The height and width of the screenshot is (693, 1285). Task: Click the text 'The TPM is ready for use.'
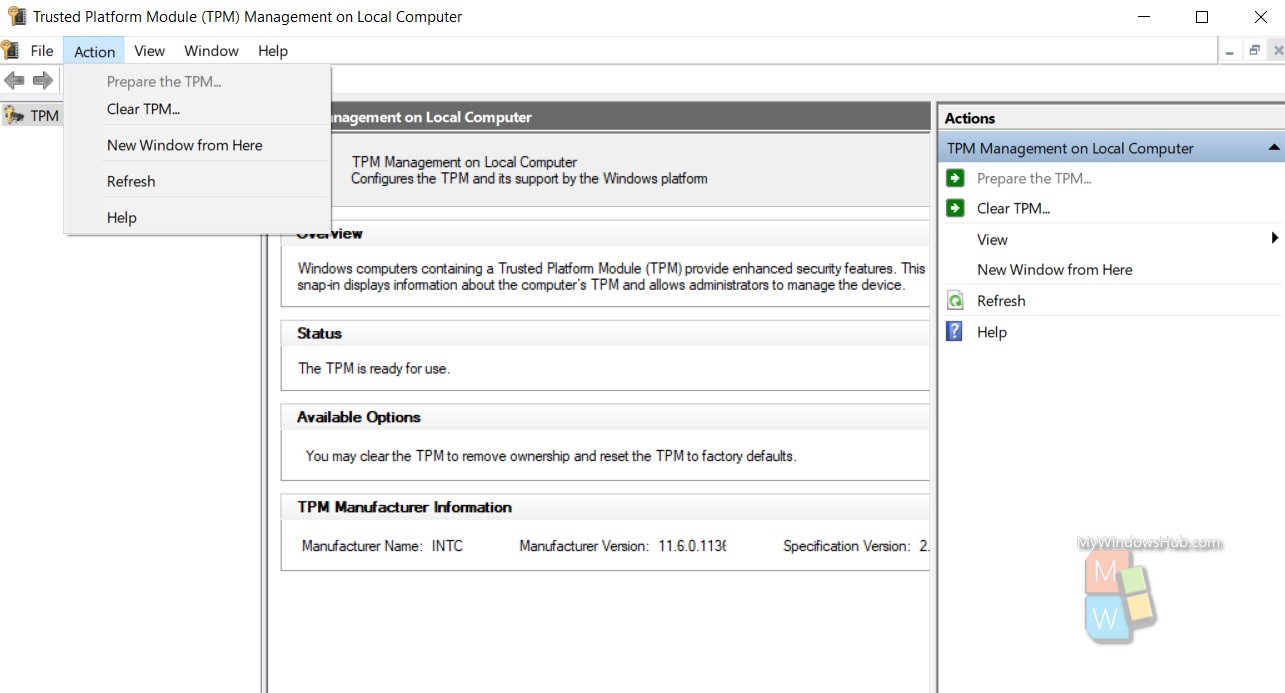point(374,369)
